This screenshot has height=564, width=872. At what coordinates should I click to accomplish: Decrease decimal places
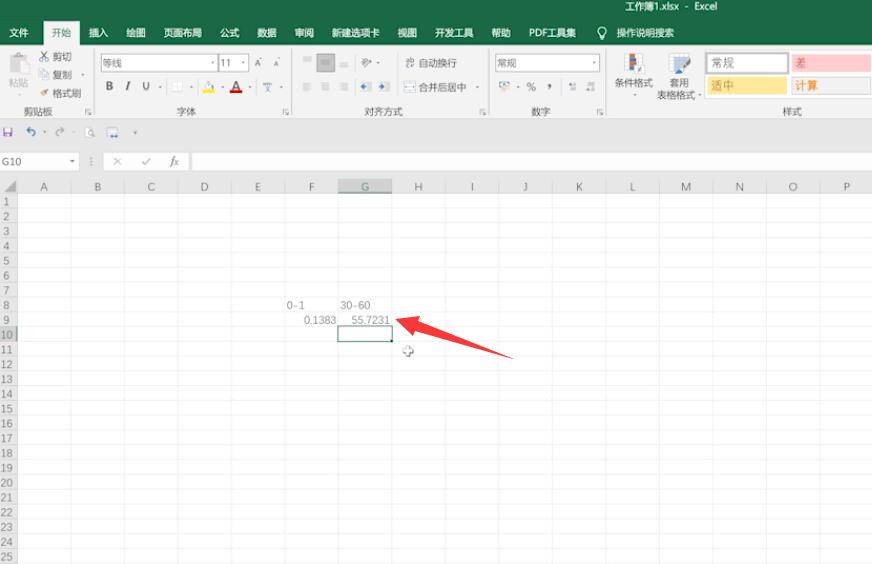590,87
